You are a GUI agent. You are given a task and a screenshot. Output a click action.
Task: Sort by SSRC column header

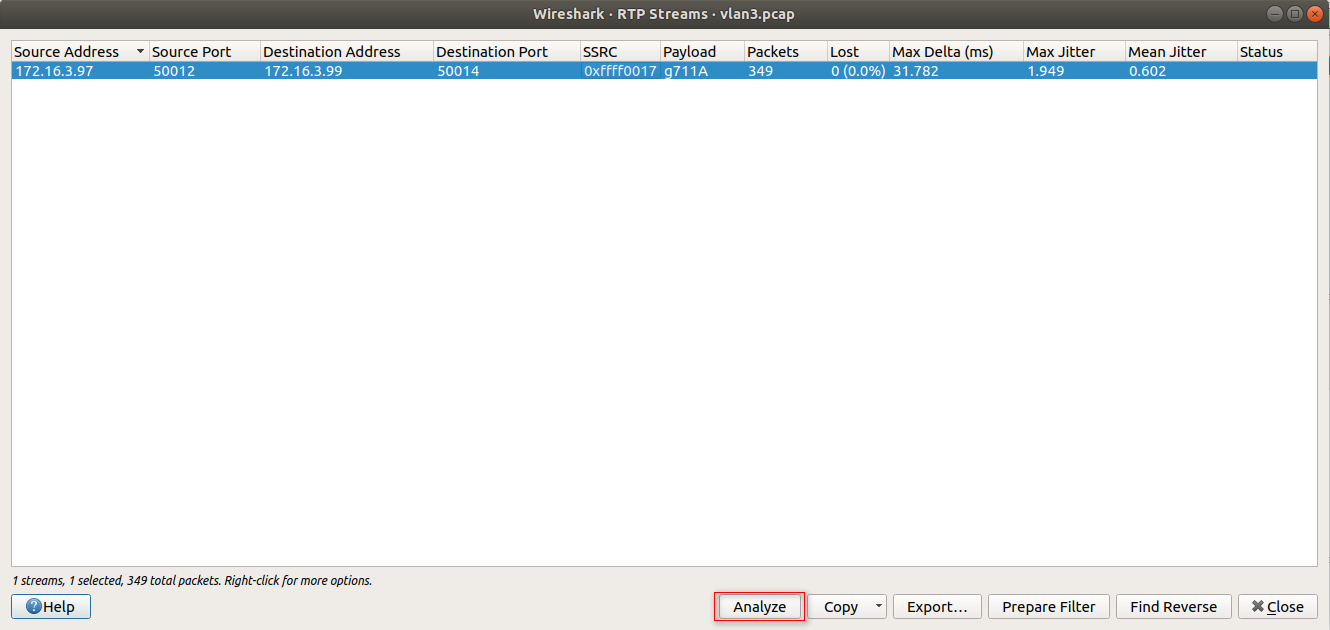coord(620,52)
